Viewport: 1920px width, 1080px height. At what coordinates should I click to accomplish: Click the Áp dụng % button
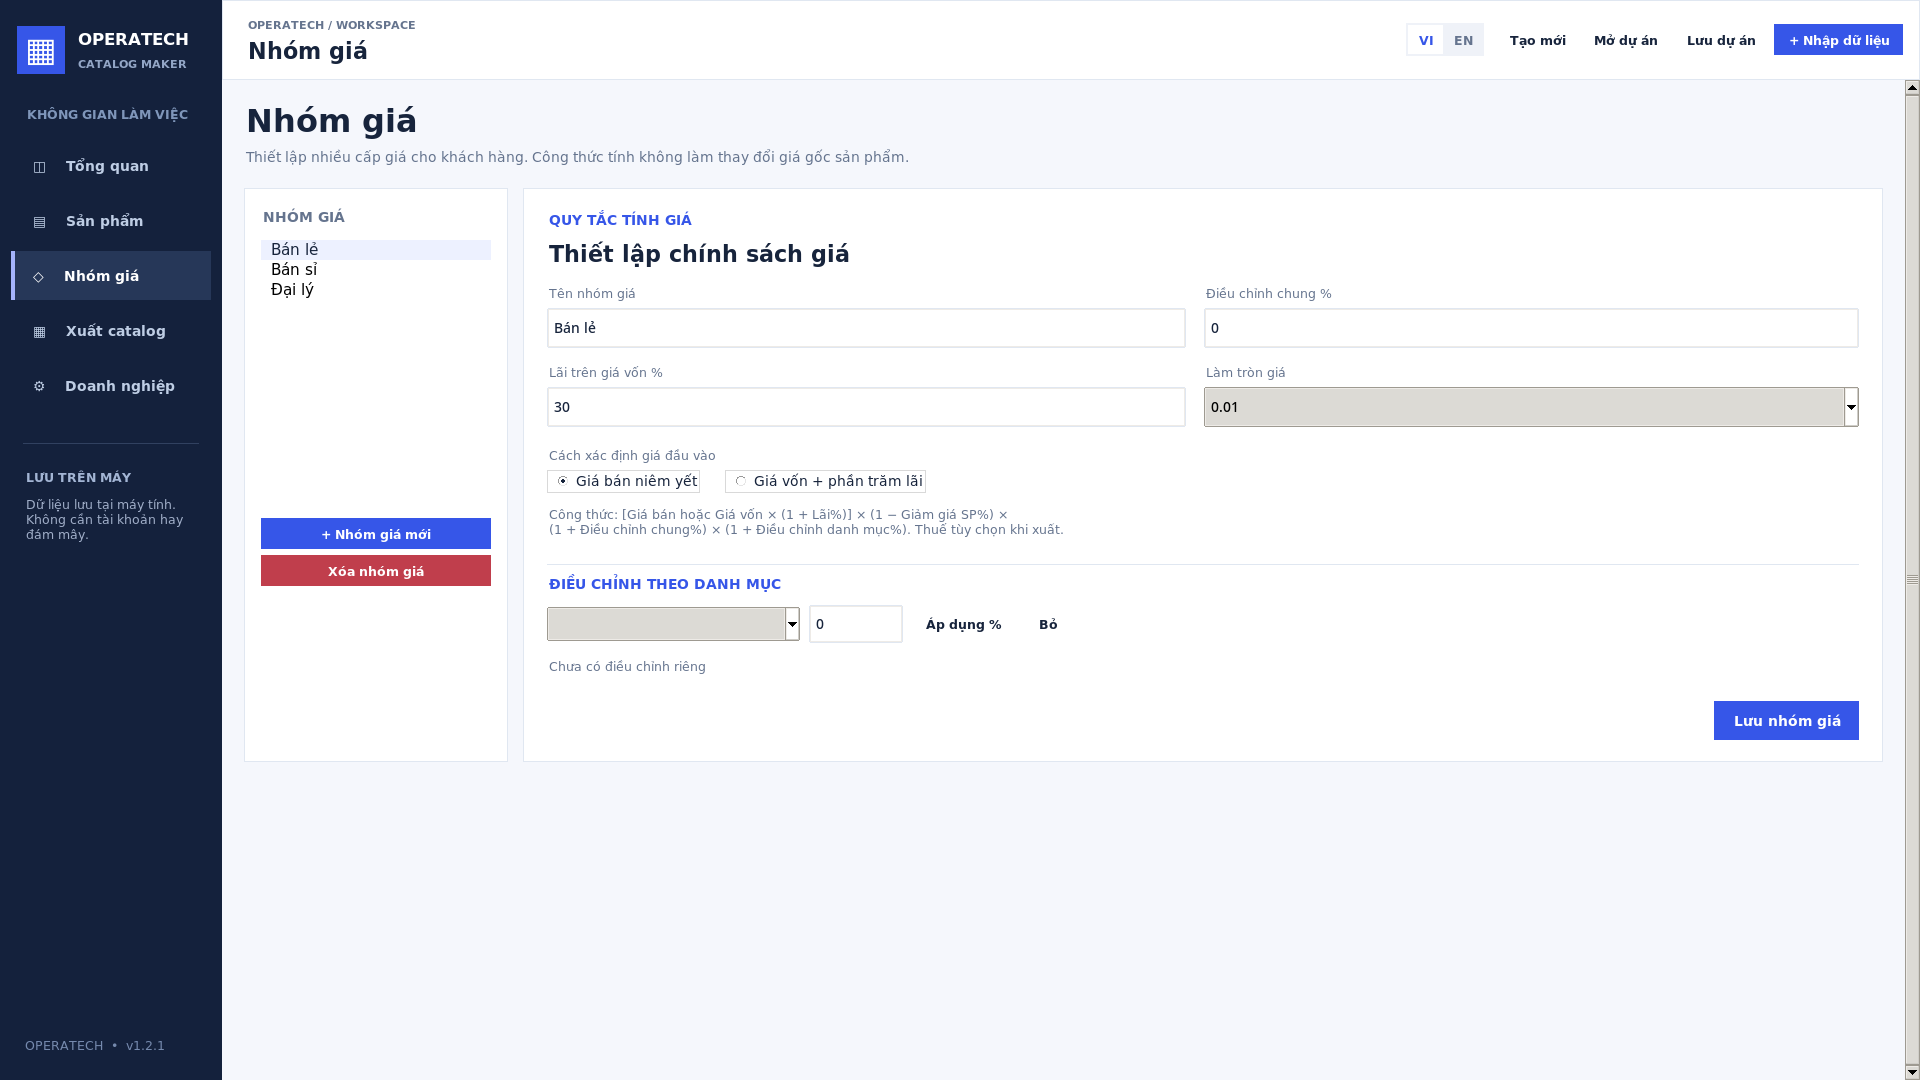[x=963, y=624]
